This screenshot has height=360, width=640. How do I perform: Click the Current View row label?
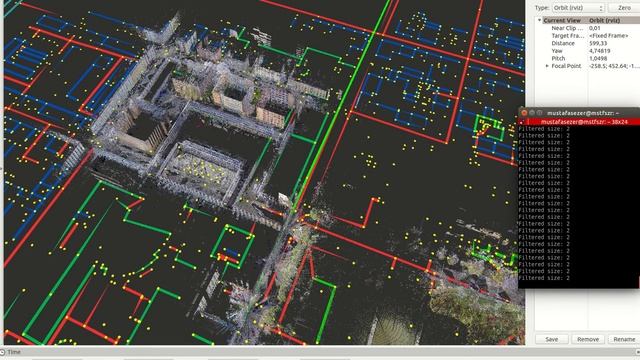click(562, 20)
